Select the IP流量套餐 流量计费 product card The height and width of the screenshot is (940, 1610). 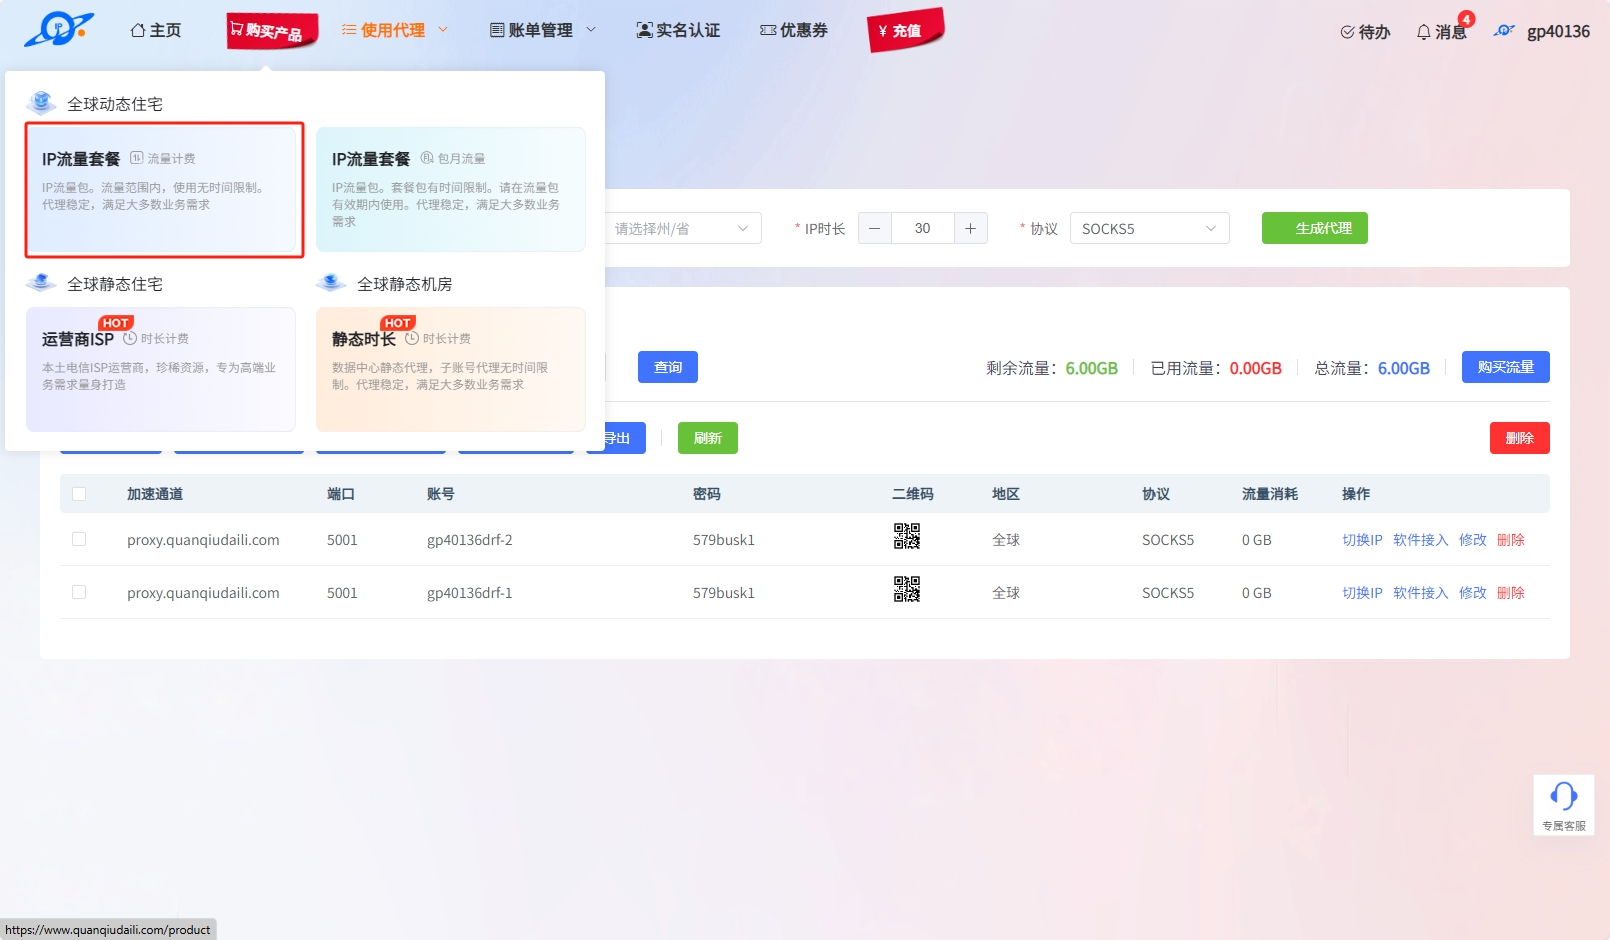pyautogui.click(x=164, y=190)
